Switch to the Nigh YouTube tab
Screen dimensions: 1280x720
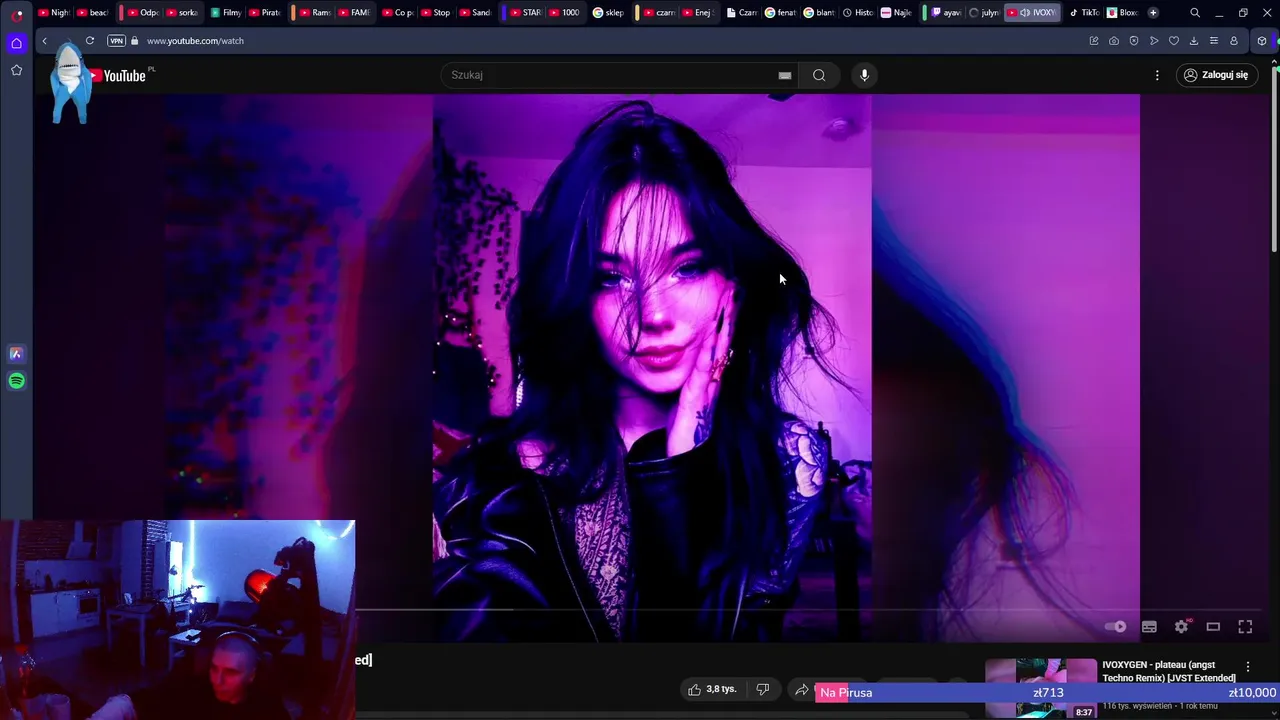54,13
